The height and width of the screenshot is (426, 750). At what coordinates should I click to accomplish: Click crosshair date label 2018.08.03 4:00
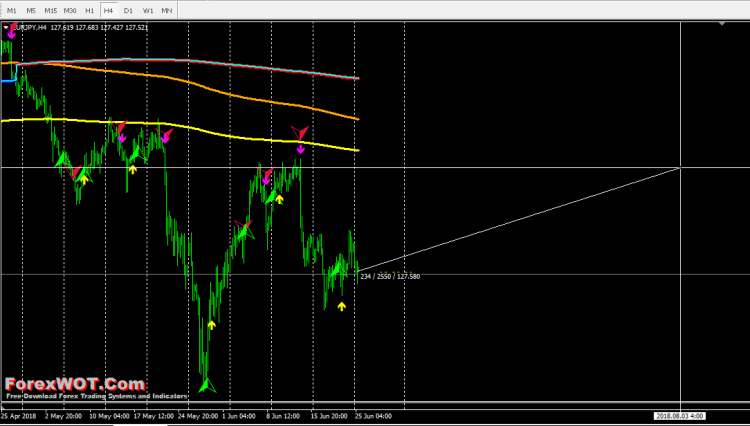coord(679,416)
